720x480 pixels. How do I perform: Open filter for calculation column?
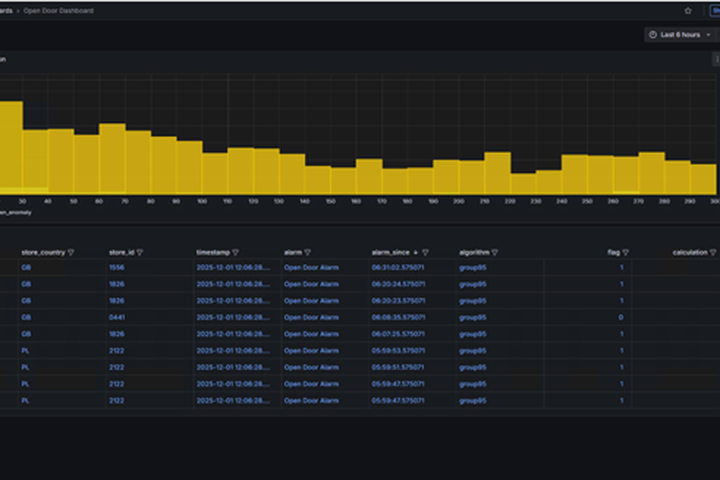click(713, 253)
